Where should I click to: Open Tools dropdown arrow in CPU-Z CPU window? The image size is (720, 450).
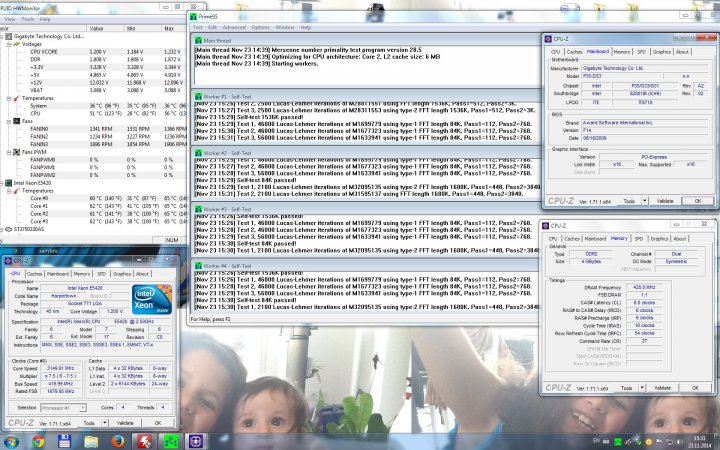105,423
